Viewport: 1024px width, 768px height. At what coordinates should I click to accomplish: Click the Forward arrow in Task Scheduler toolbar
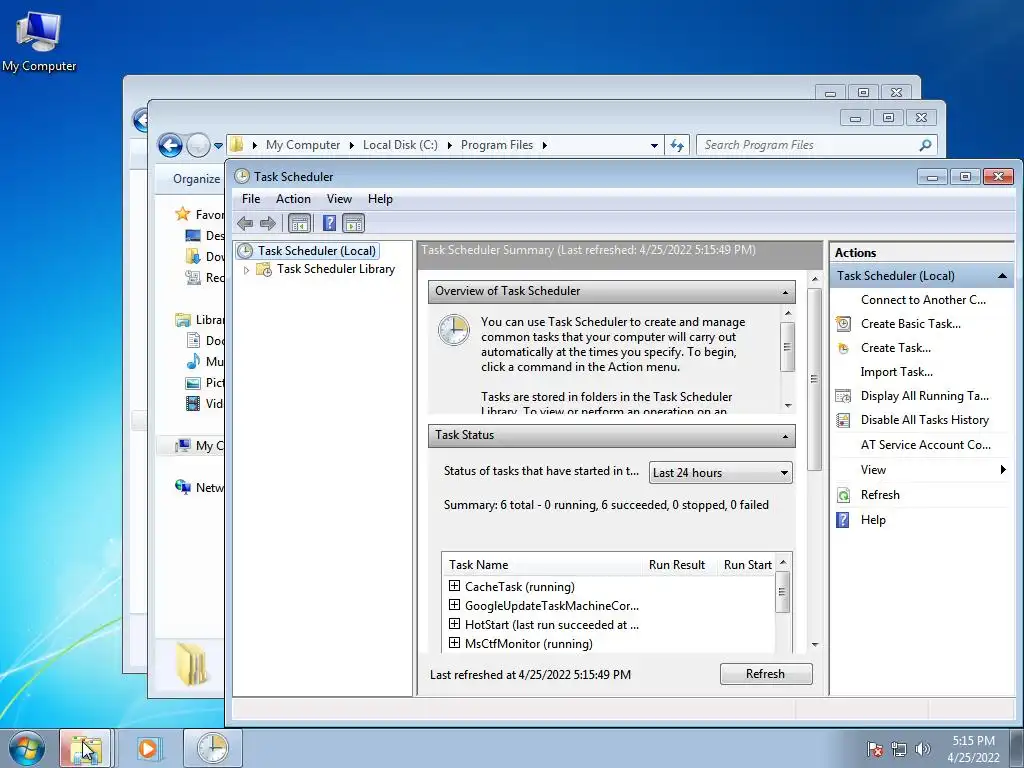(268, 223)
